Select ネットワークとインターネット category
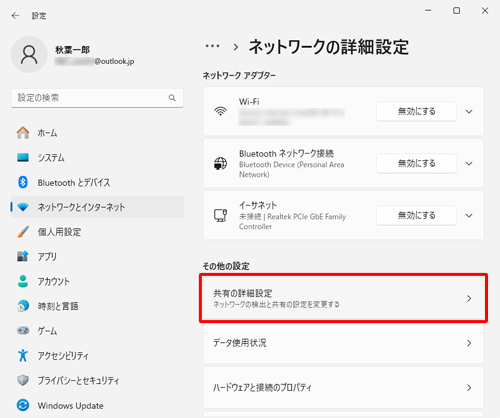Viewport: 500px width, 418px height. 97,207
